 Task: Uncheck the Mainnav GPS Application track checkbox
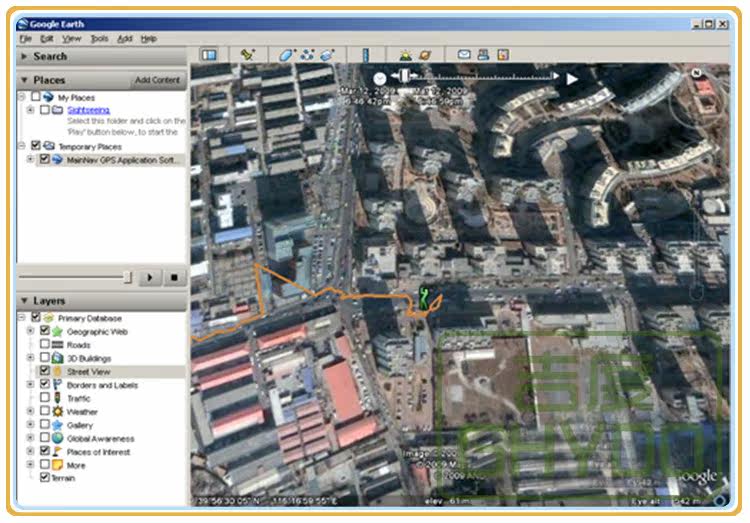(x=44, y=159)
